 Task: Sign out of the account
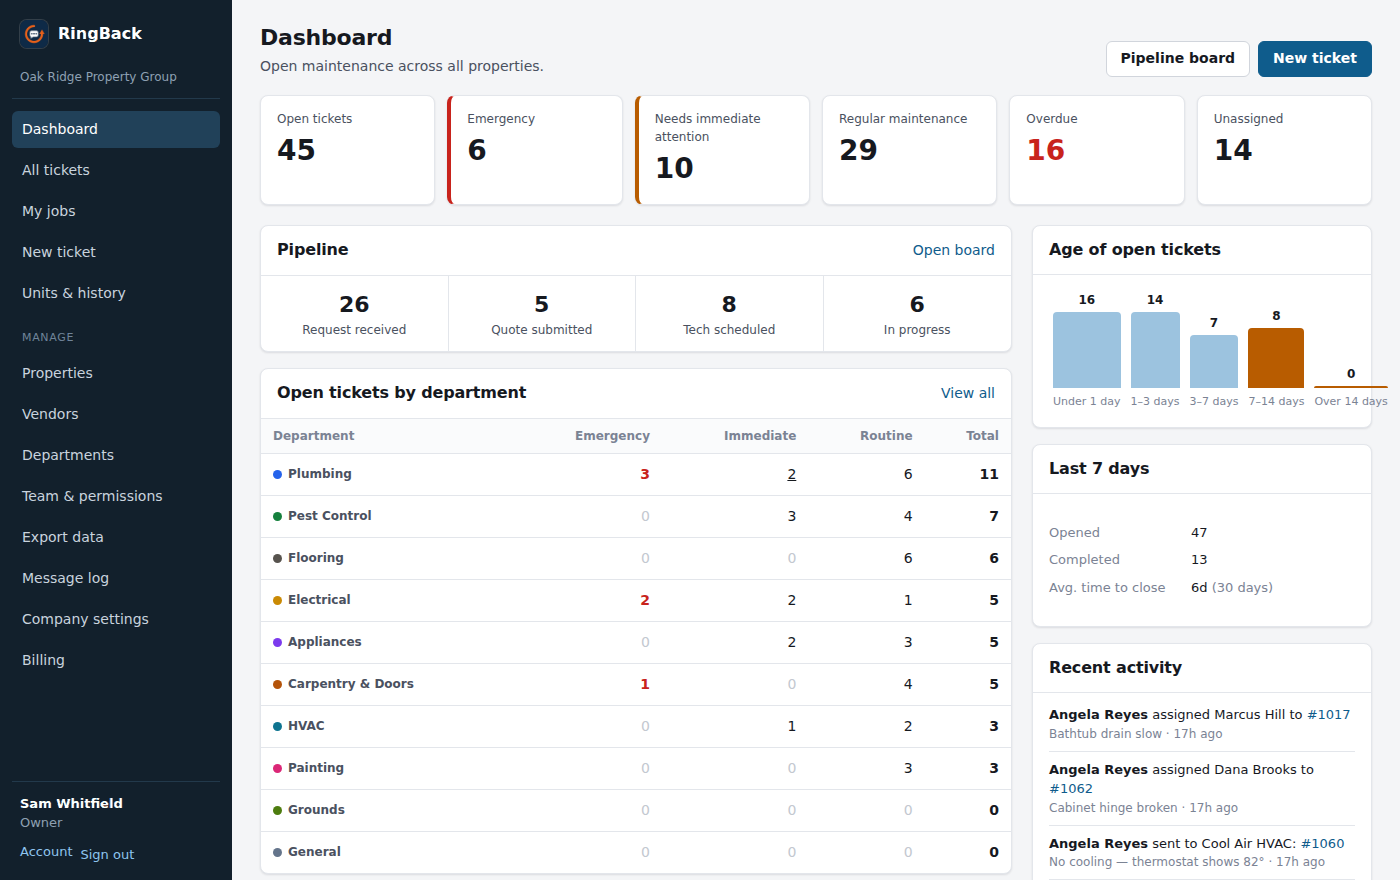click(x=107, y=855)
